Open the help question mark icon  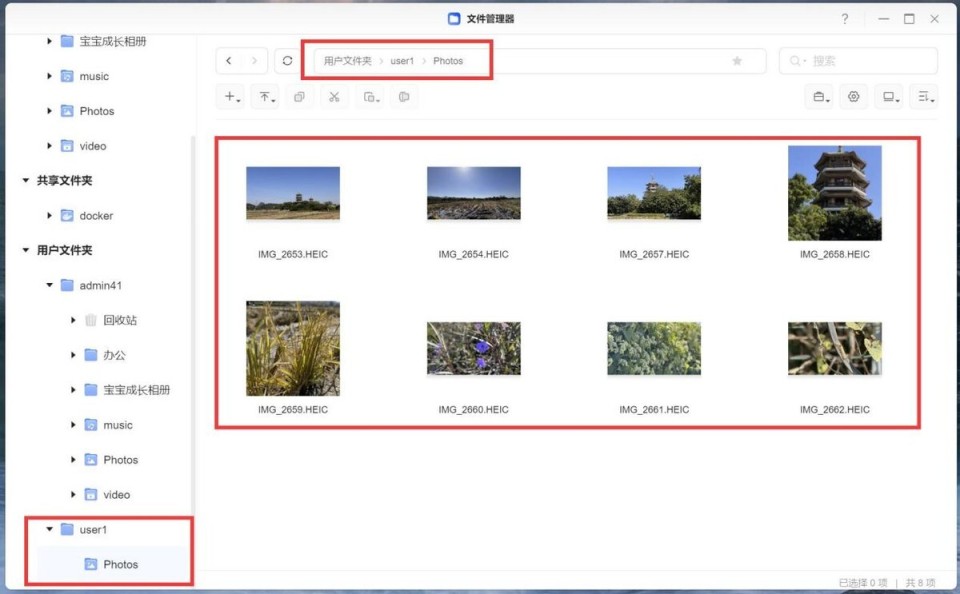pyautogui.click(x=845, y=19)
